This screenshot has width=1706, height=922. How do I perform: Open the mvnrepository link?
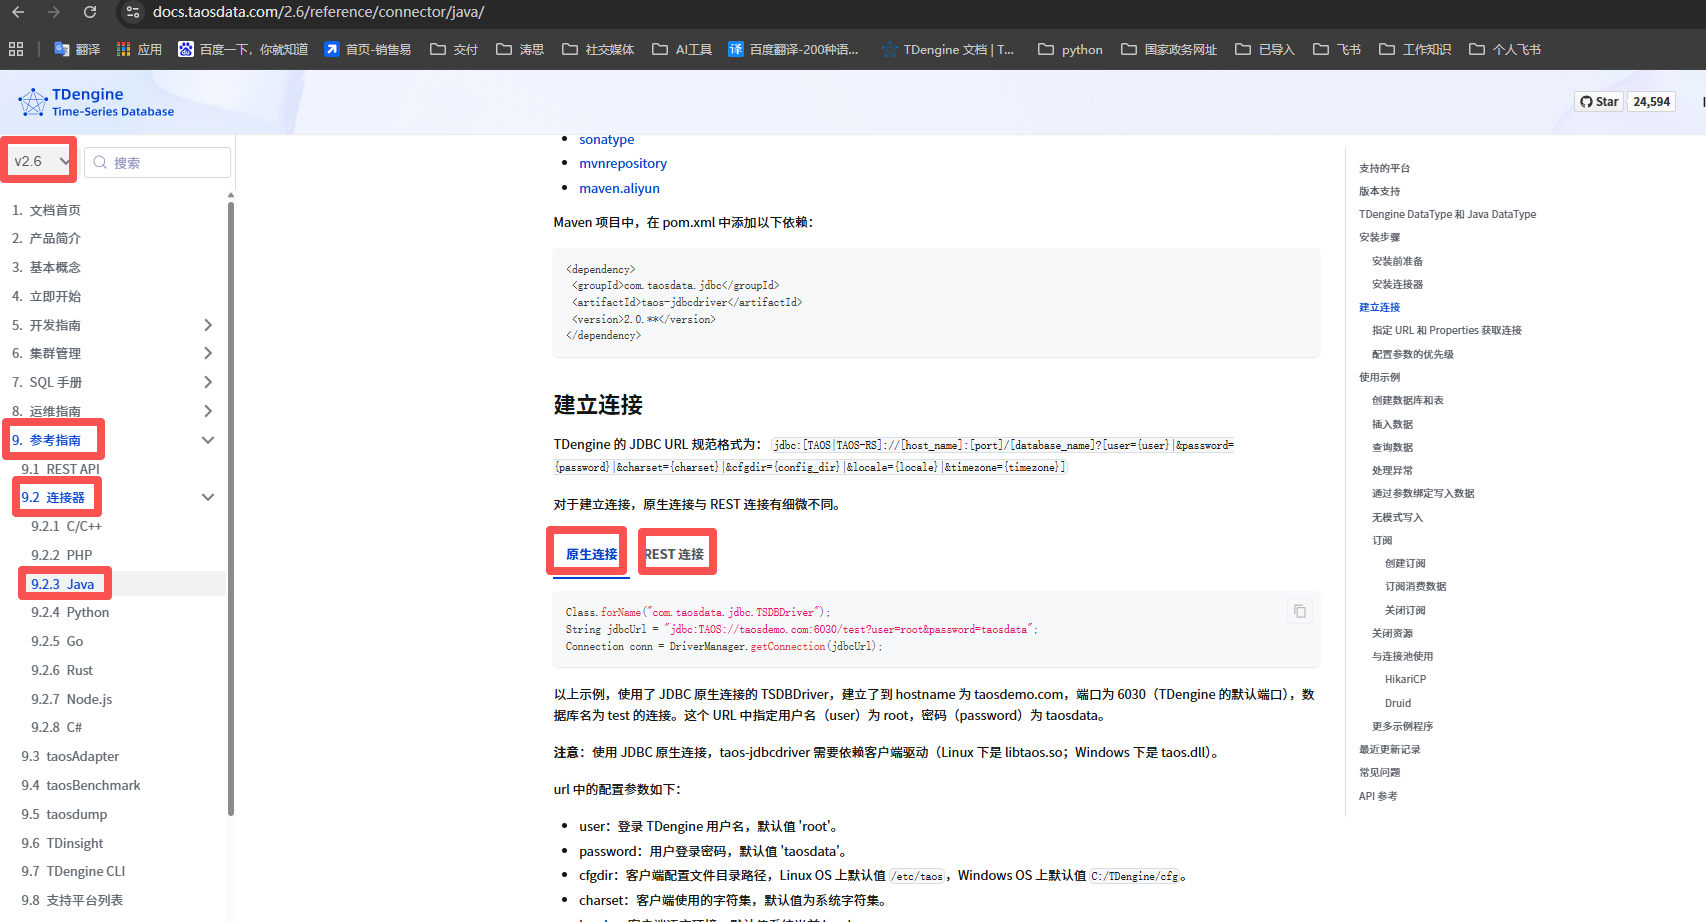(622, 163)
